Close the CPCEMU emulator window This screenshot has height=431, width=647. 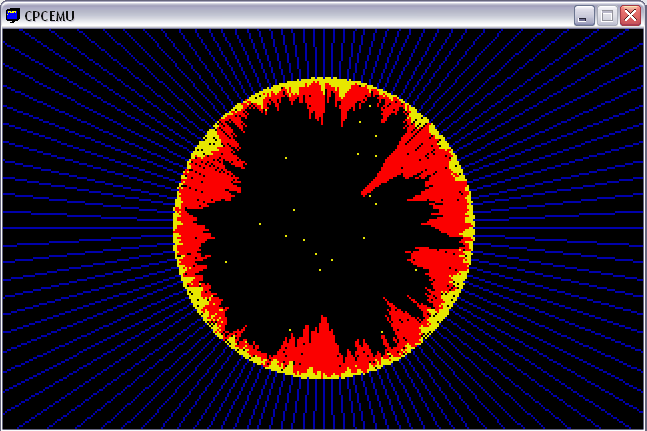tap(630, 16)
